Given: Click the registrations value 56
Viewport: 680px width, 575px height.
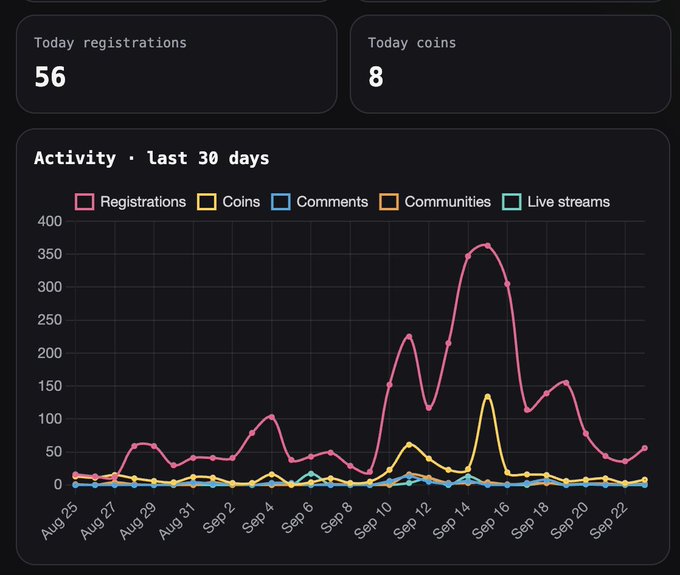Looking at the screenshot, I should tap(50, 77).
